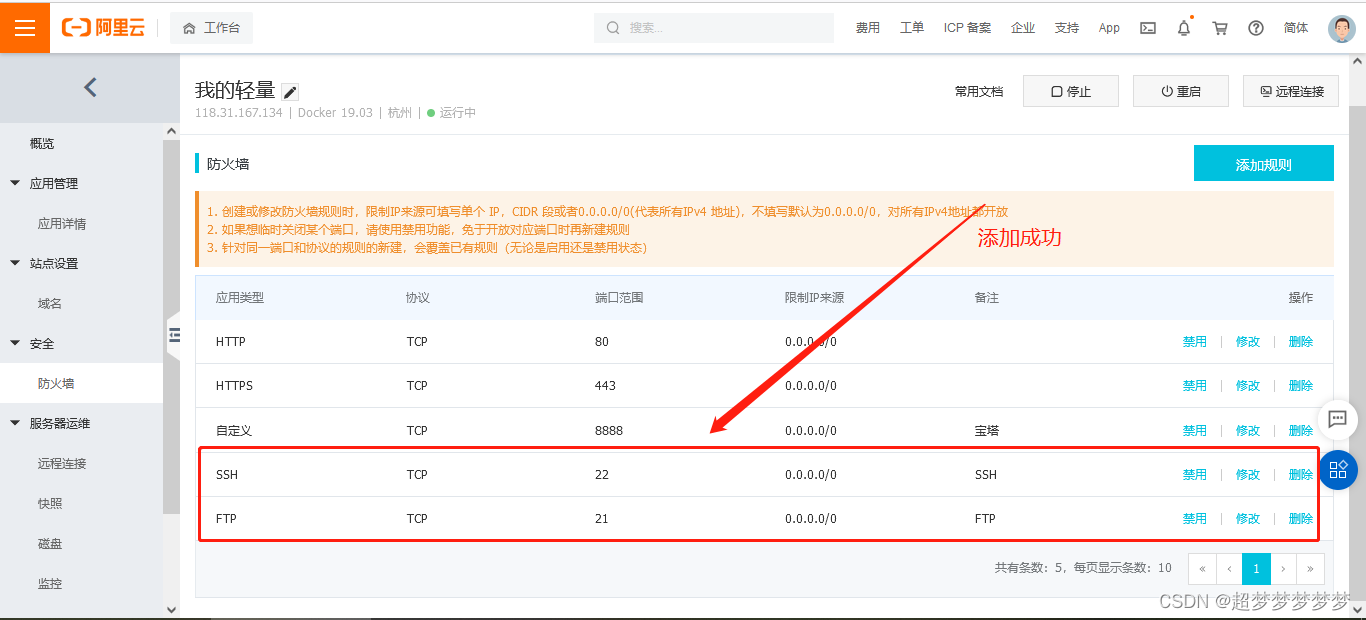Modify the FTP rule via 修改

click(x=1248, y=519)
